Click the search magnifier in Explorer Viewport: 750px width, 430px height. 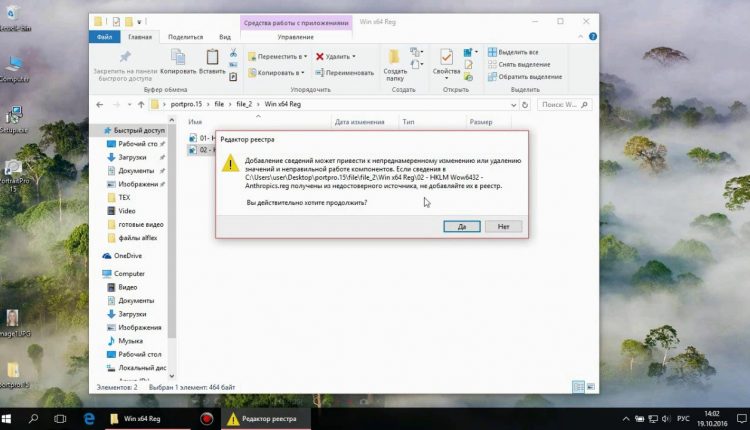[585, 104]
